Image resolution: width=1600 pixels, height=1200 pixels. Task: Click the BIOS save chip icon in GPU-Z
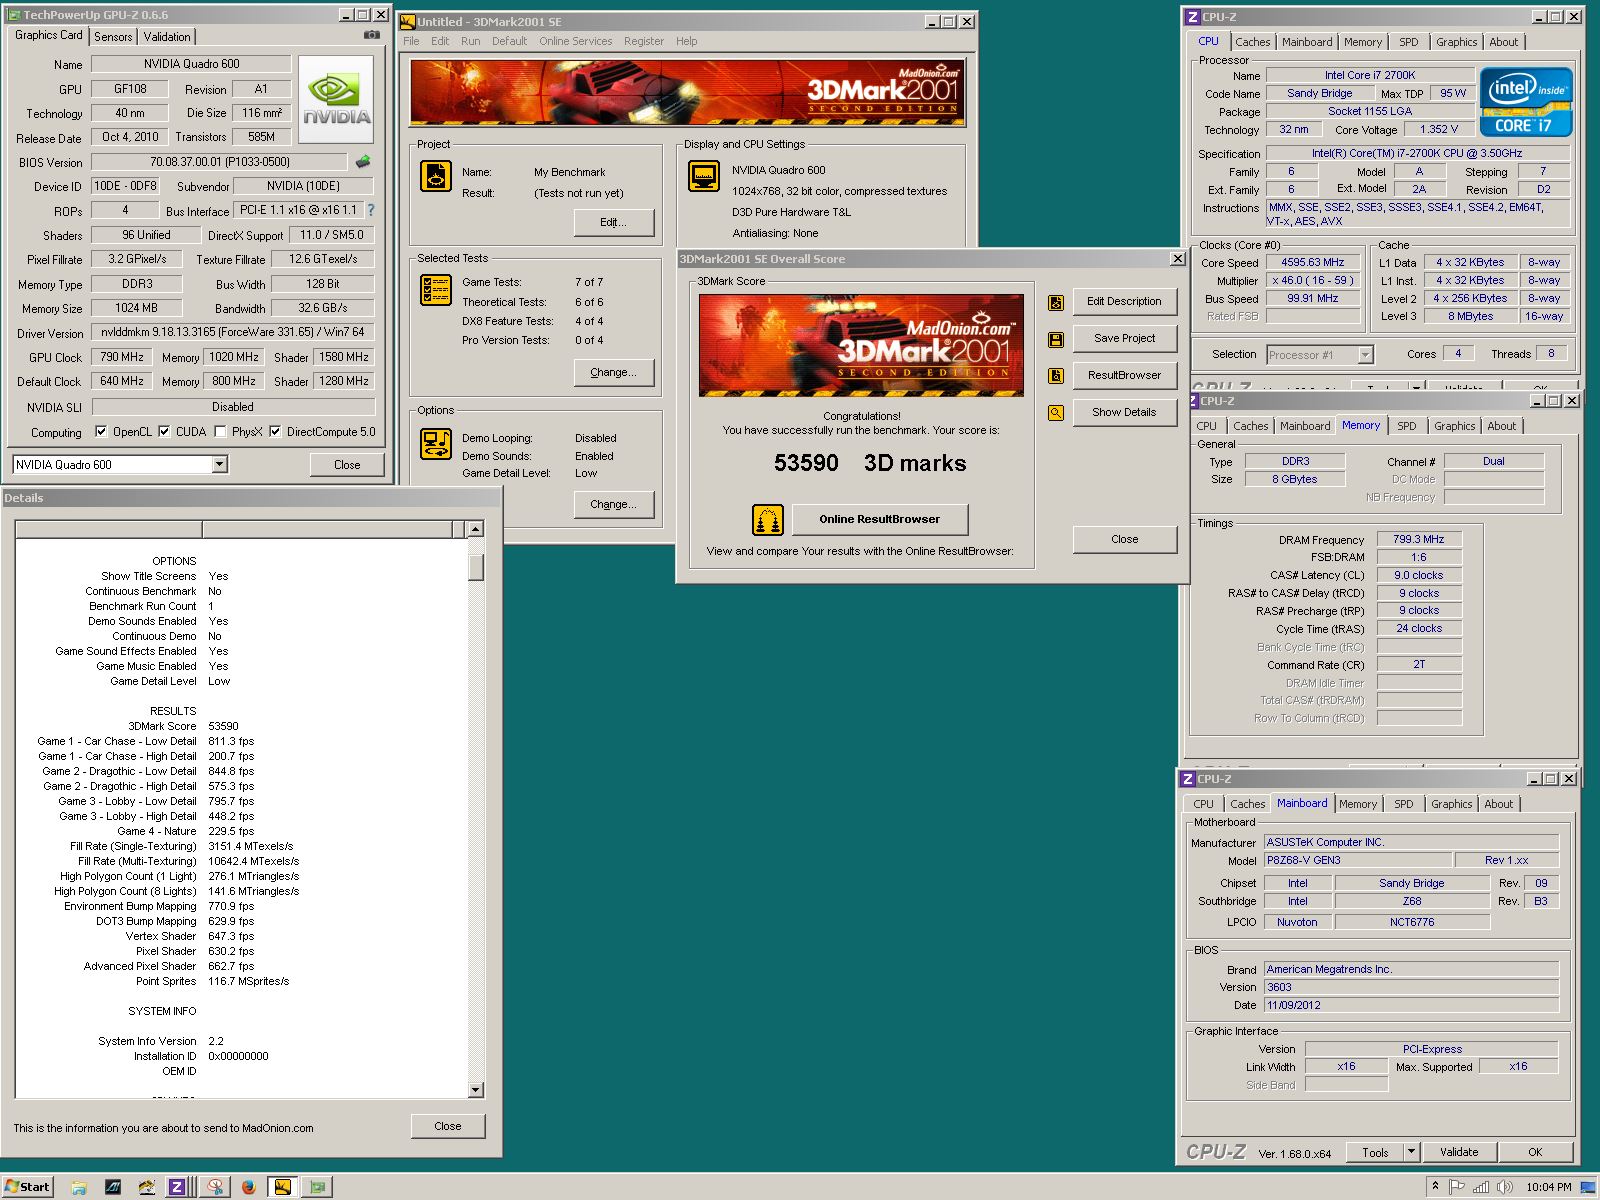point(363,161)
